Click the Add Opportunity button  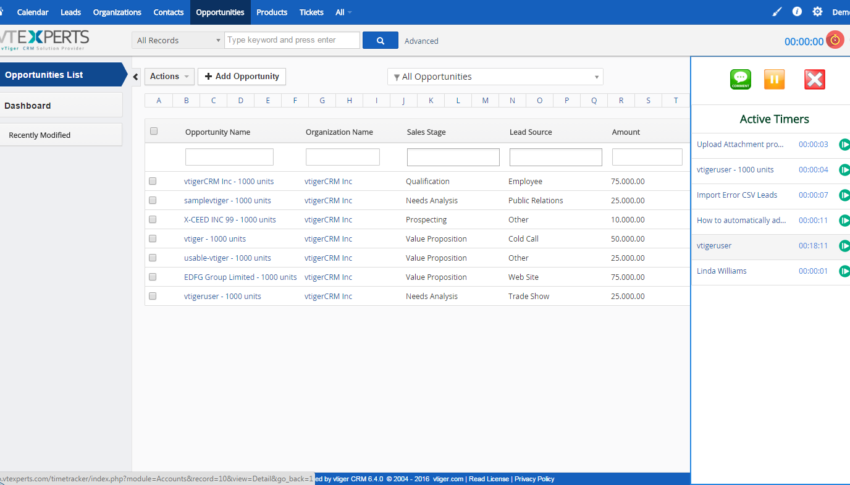tap(242, 76)
